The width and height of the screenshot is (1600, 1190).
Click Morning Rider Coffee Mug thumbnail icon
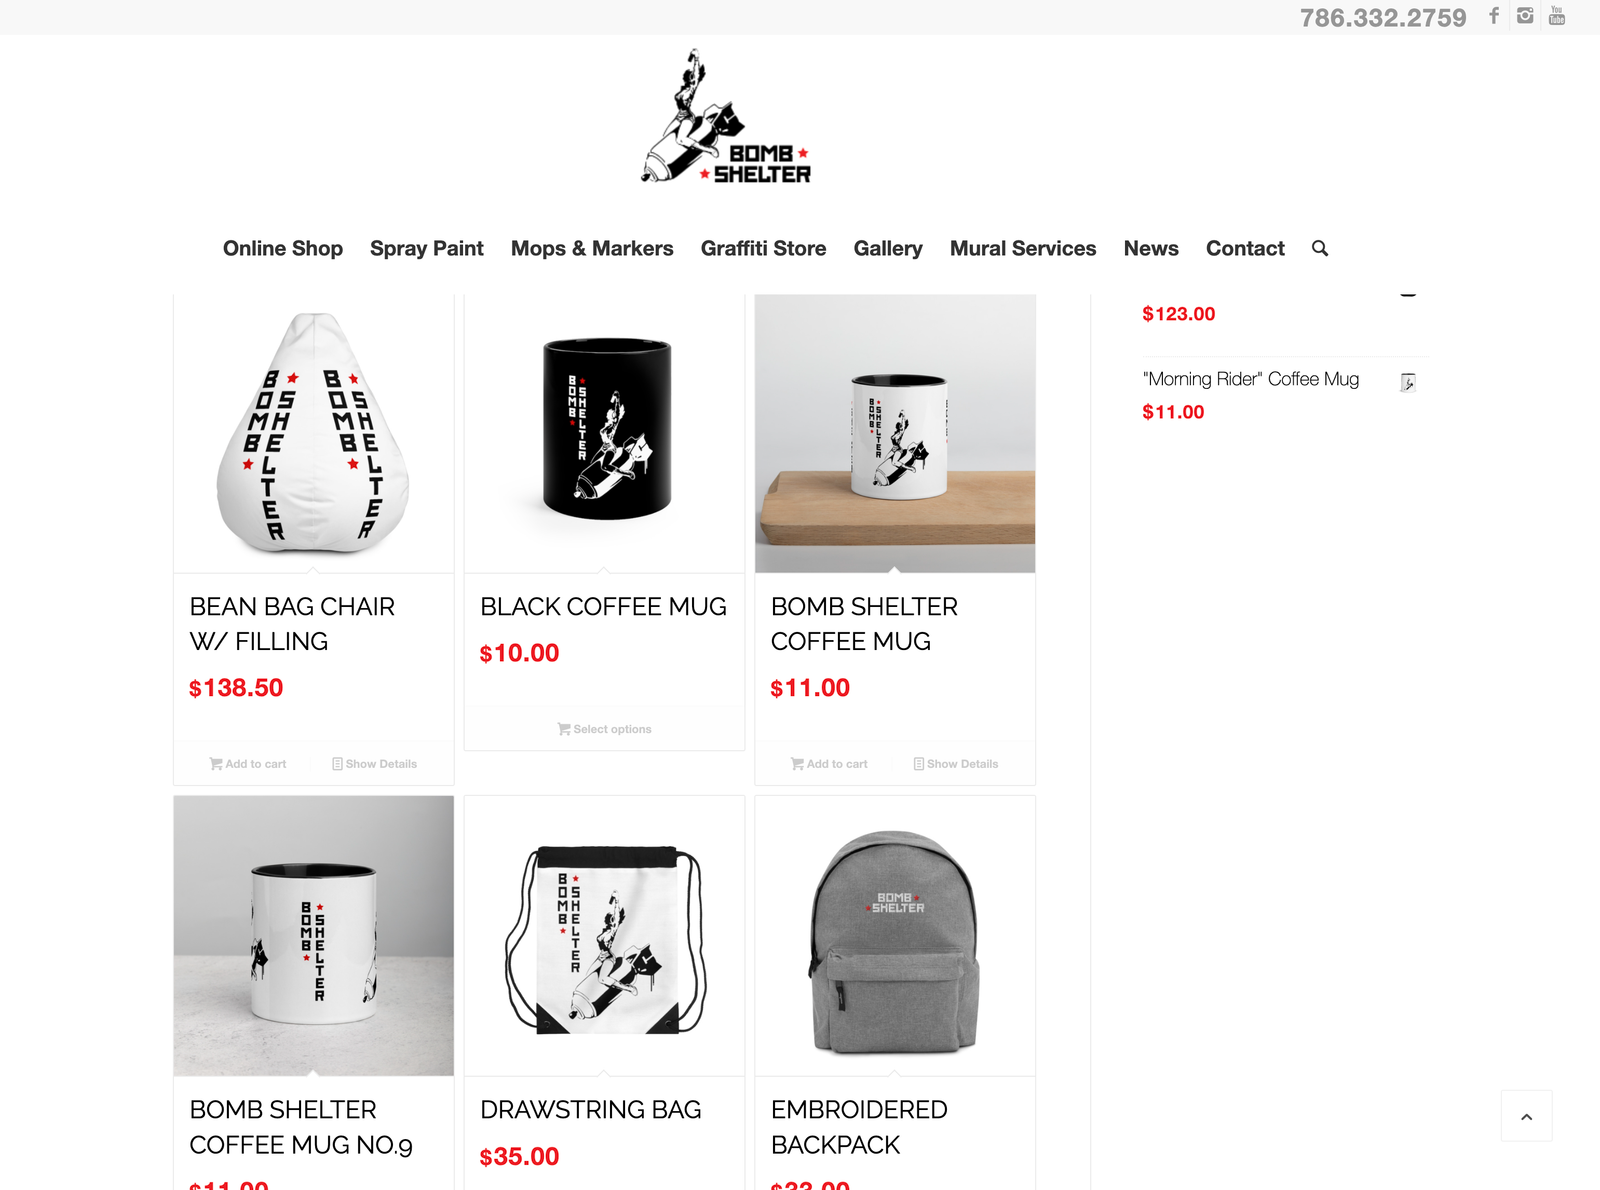pos(1408,382)
